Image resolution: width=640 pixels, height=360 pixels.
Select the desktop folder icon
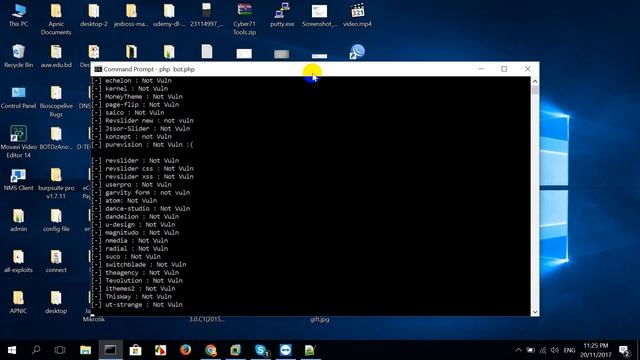56,302
